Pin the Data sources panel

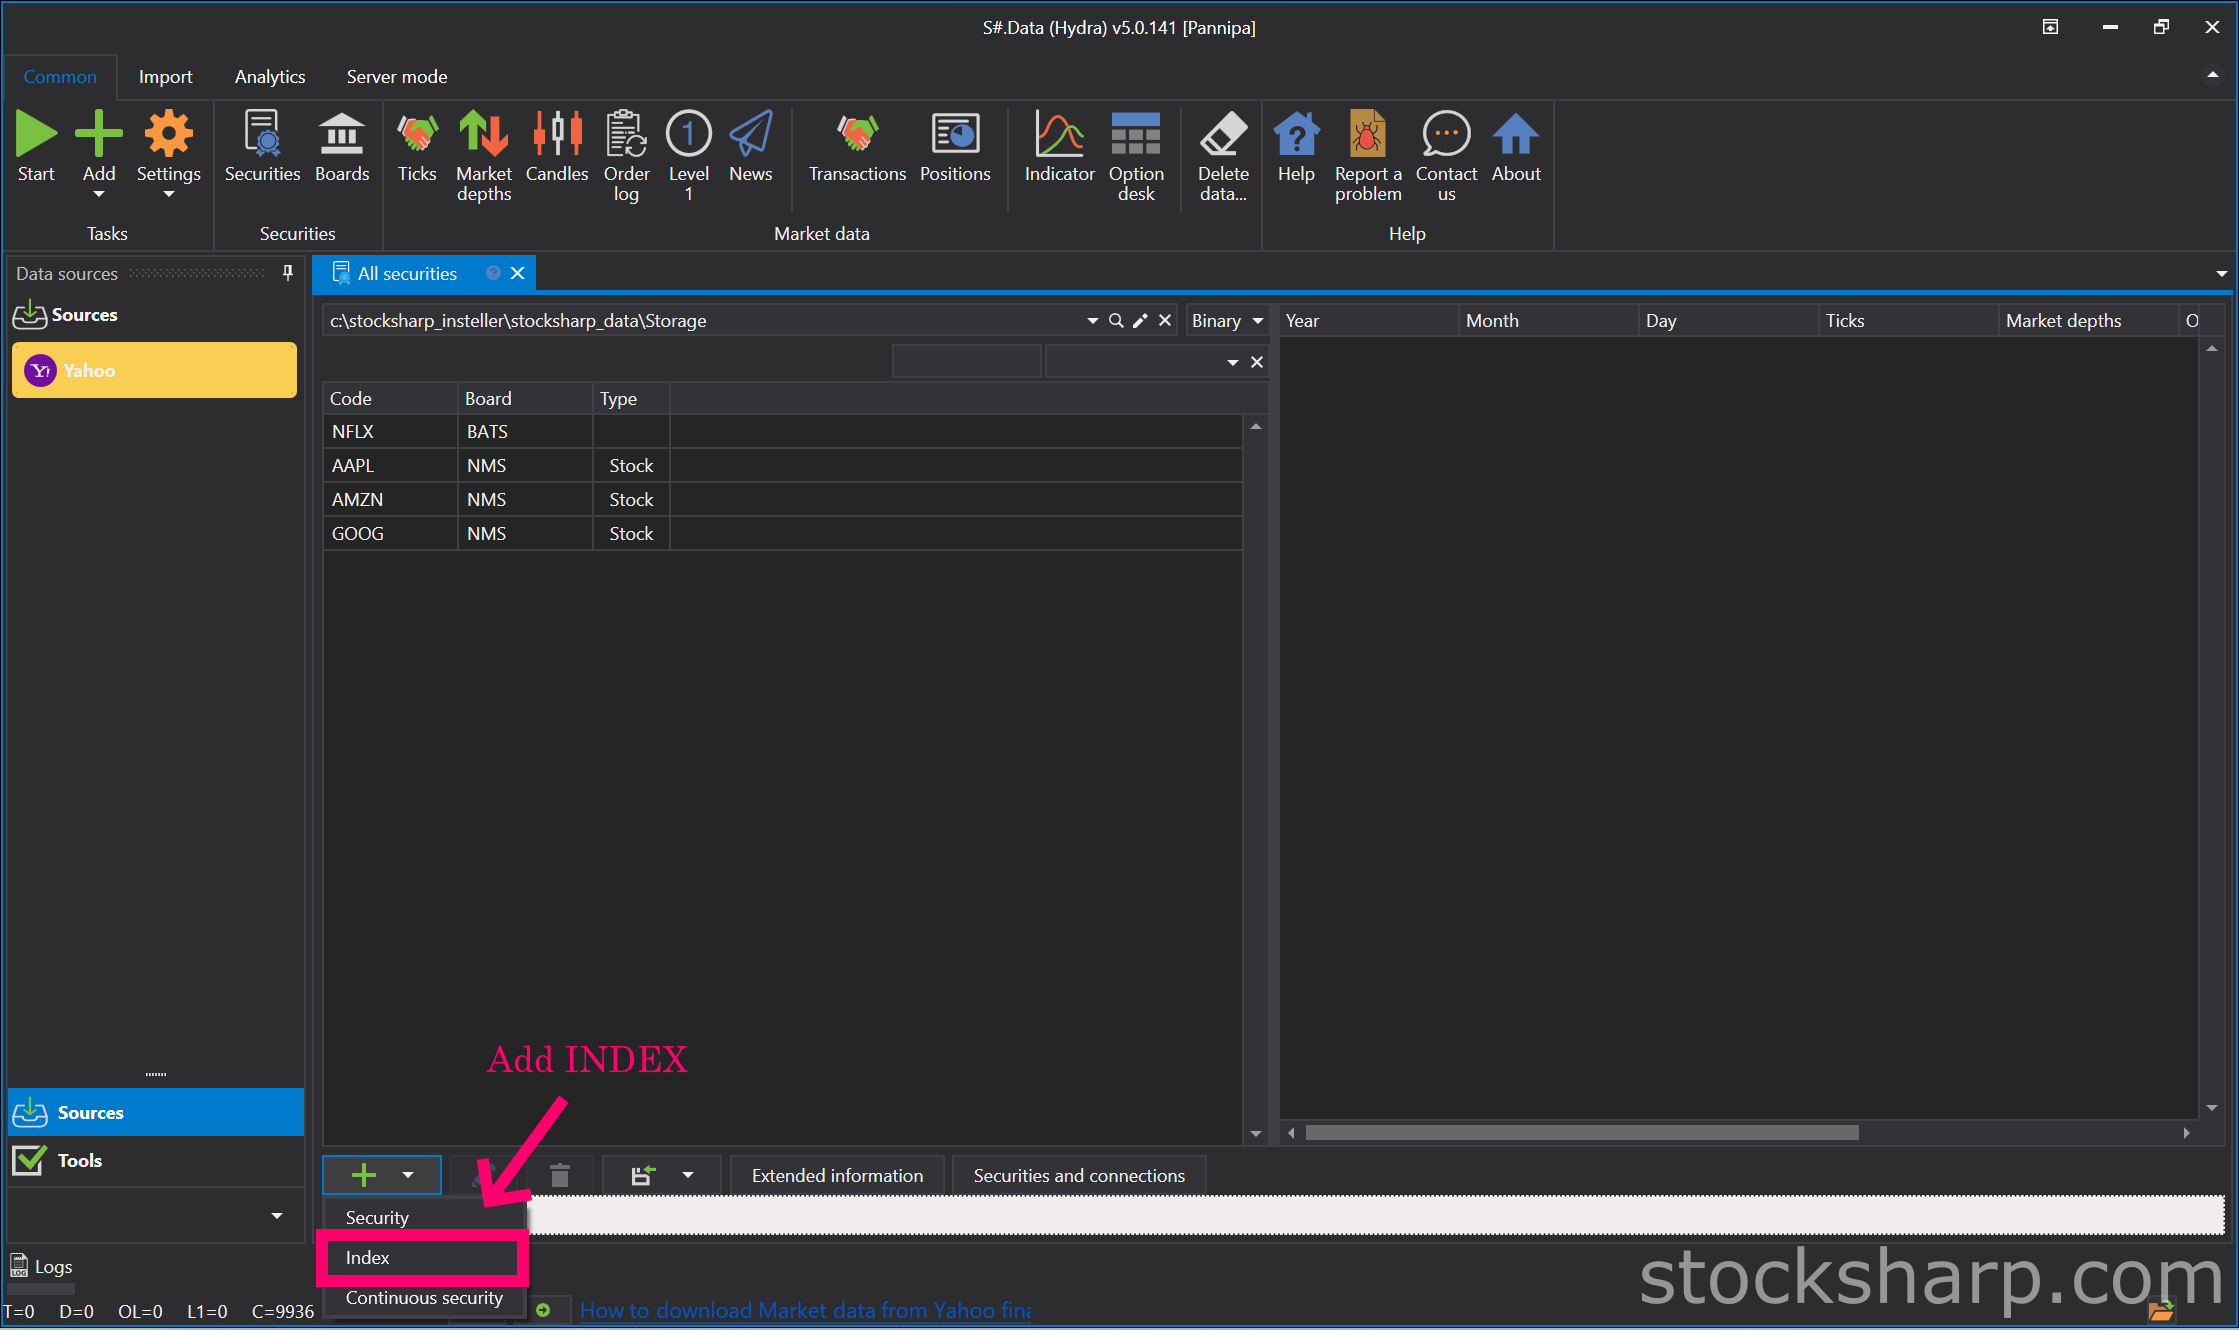coord(288,272)
